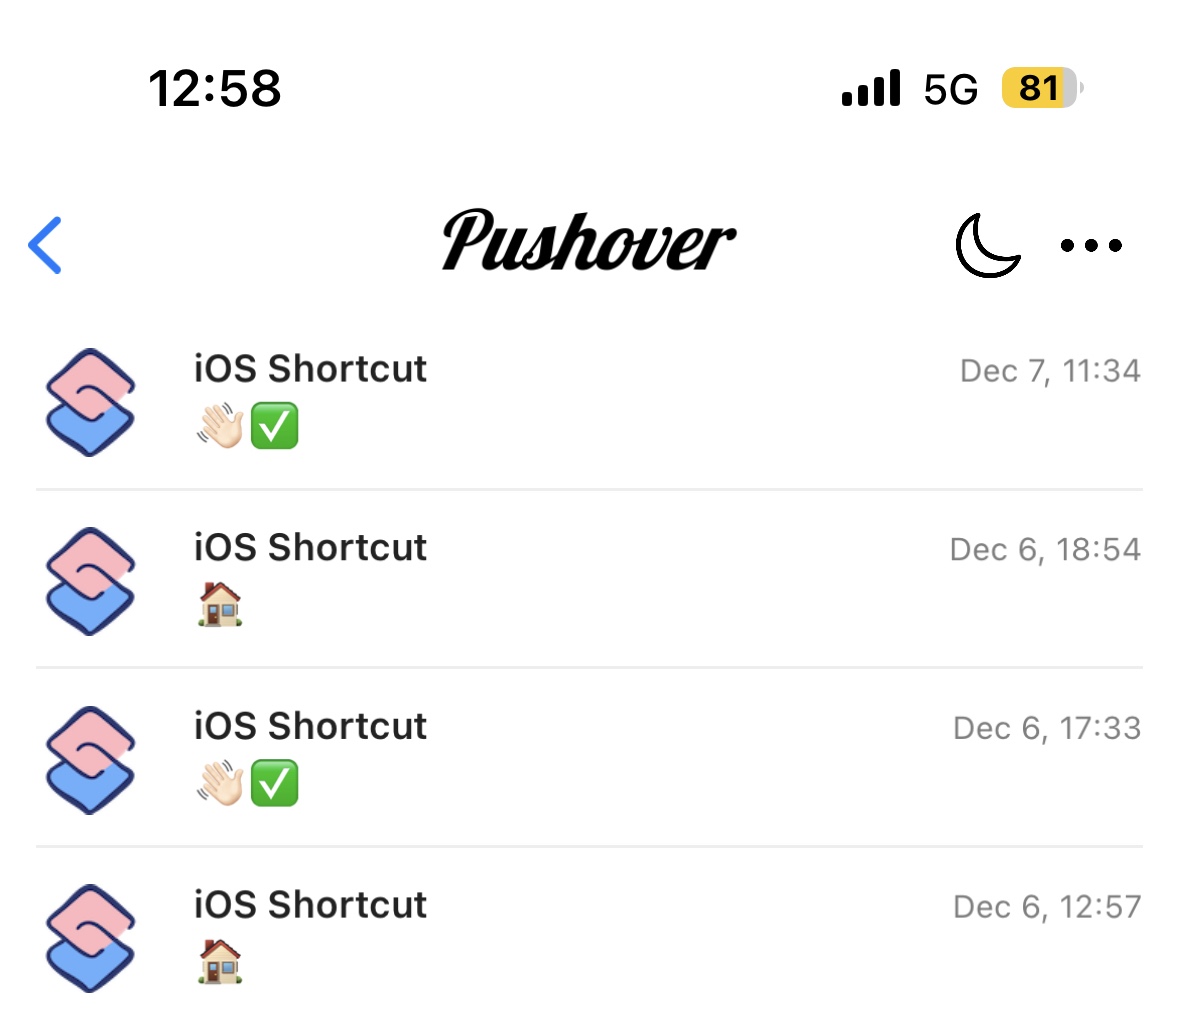Click the Pushover logo title
The image size is (1179, 1015).
pyautogui.click(x=589, y=241)
